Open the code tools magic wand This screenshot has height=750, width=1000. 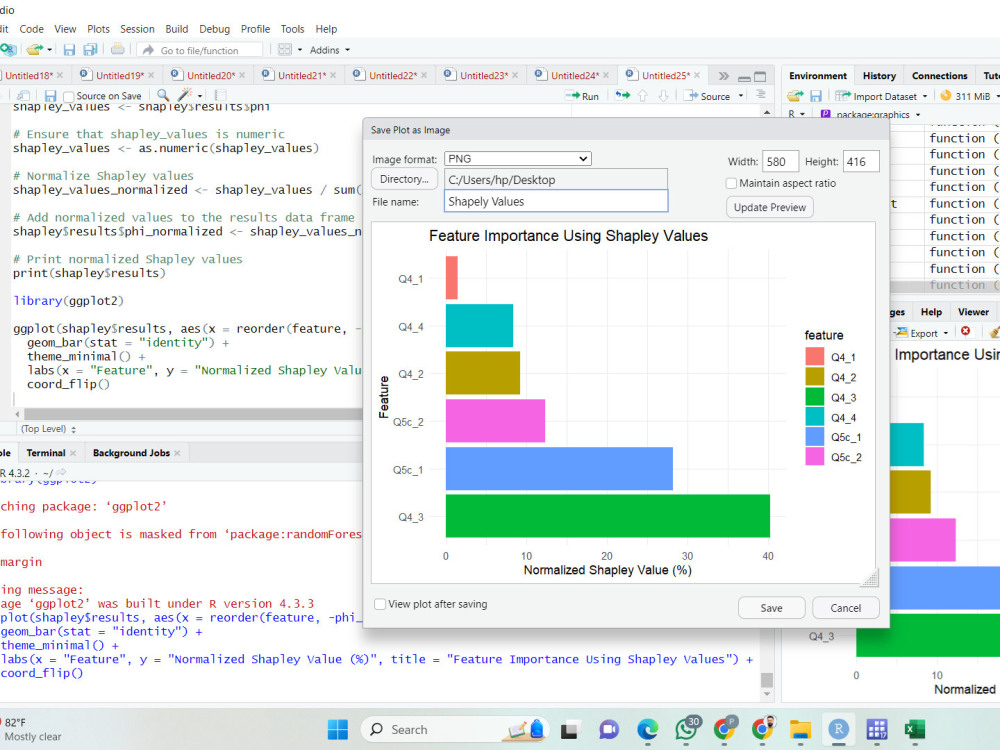(186, 95)
